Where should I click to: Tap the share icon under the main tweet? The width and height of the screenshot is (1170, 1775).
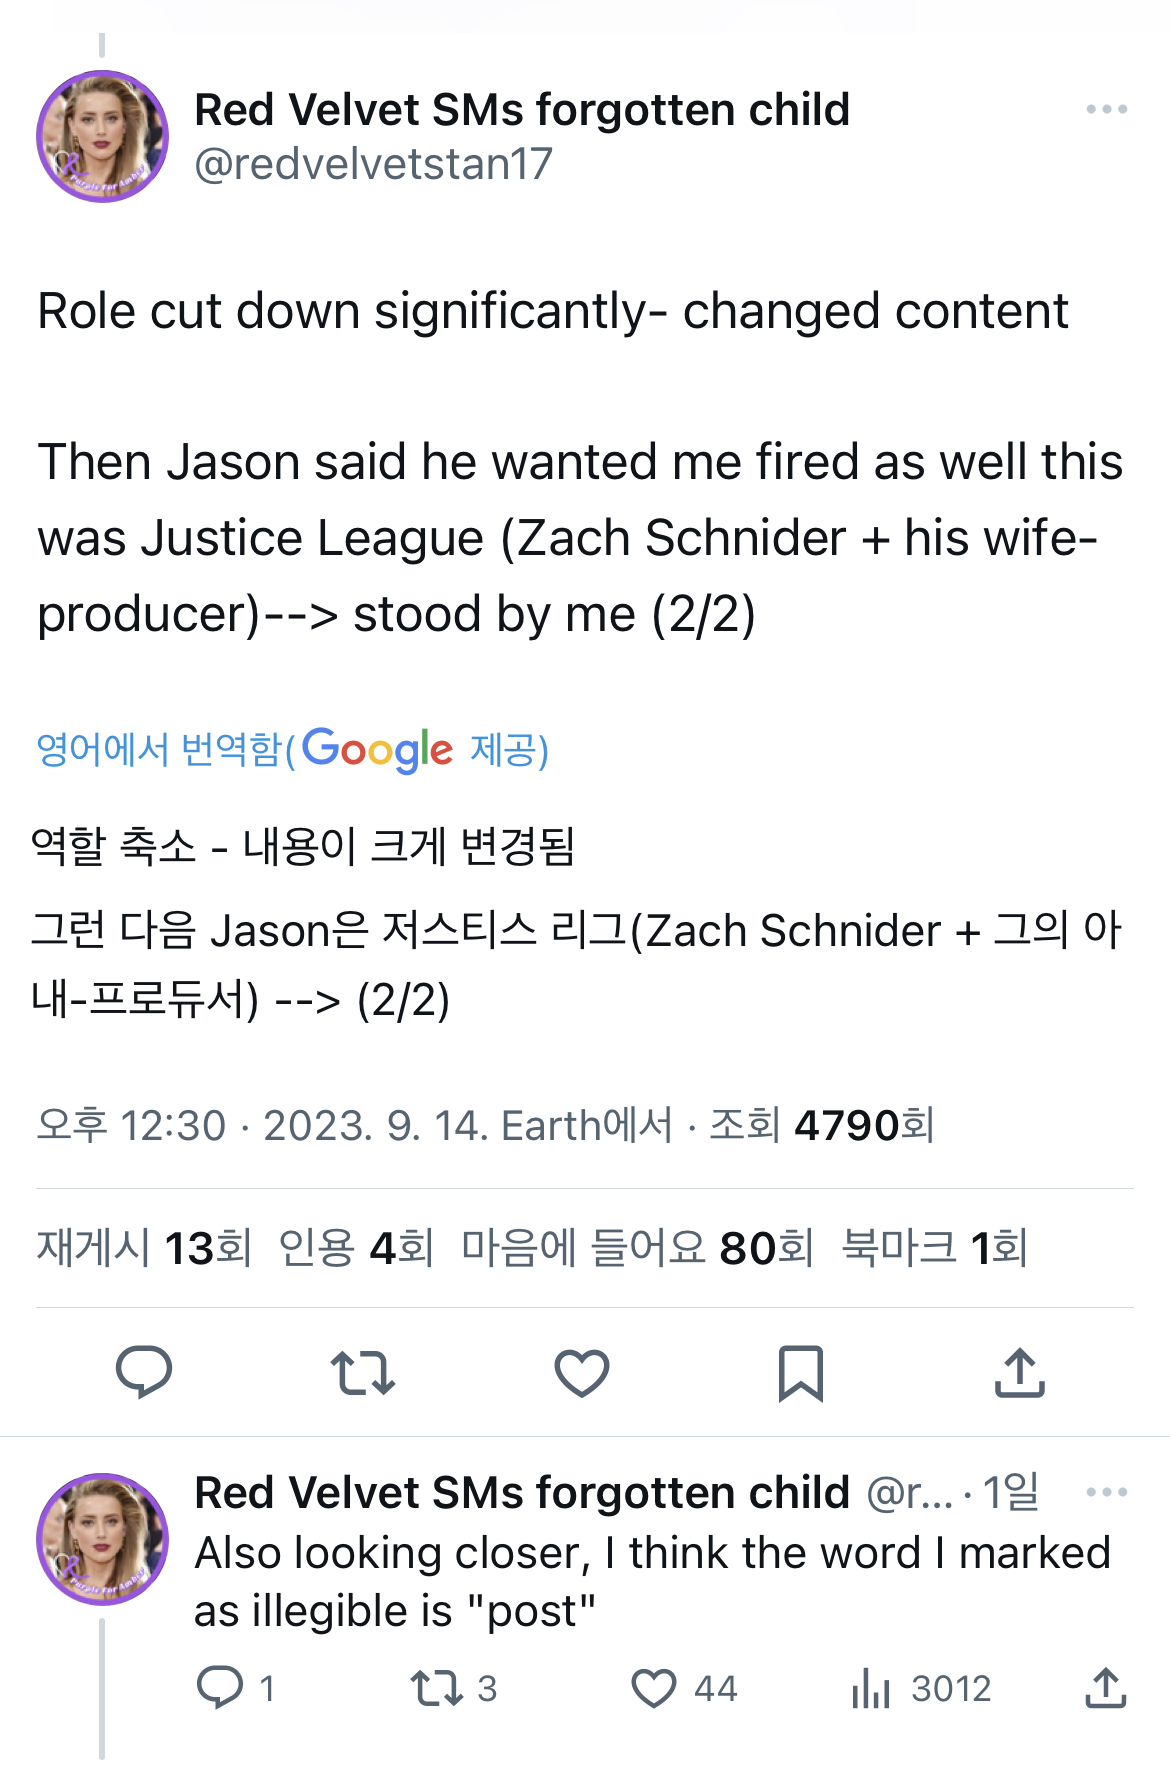click(1019, 1372)
